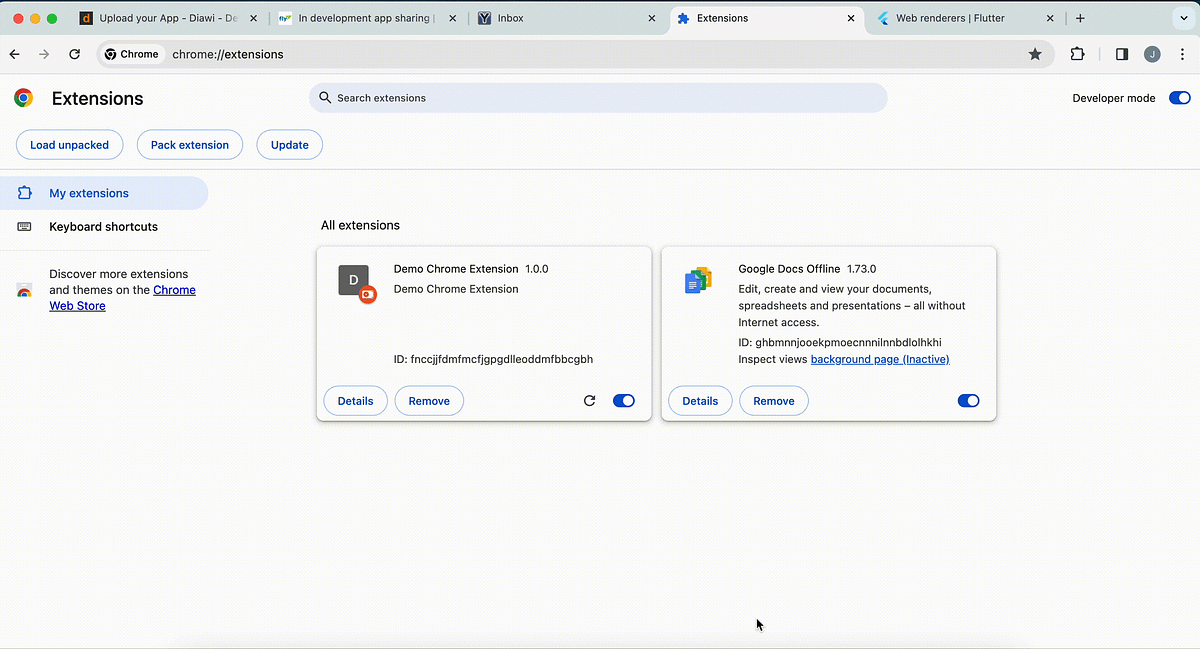
Task: Open the tab list chevron at top right
Action: point(1186,18)
